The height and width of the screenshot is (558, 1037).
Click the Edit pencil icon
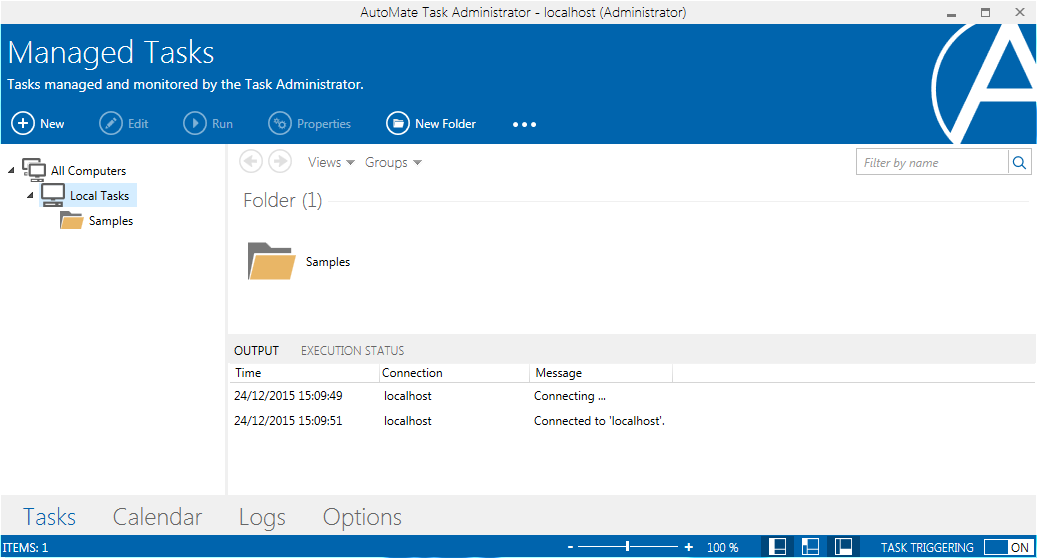pos(110,123)
